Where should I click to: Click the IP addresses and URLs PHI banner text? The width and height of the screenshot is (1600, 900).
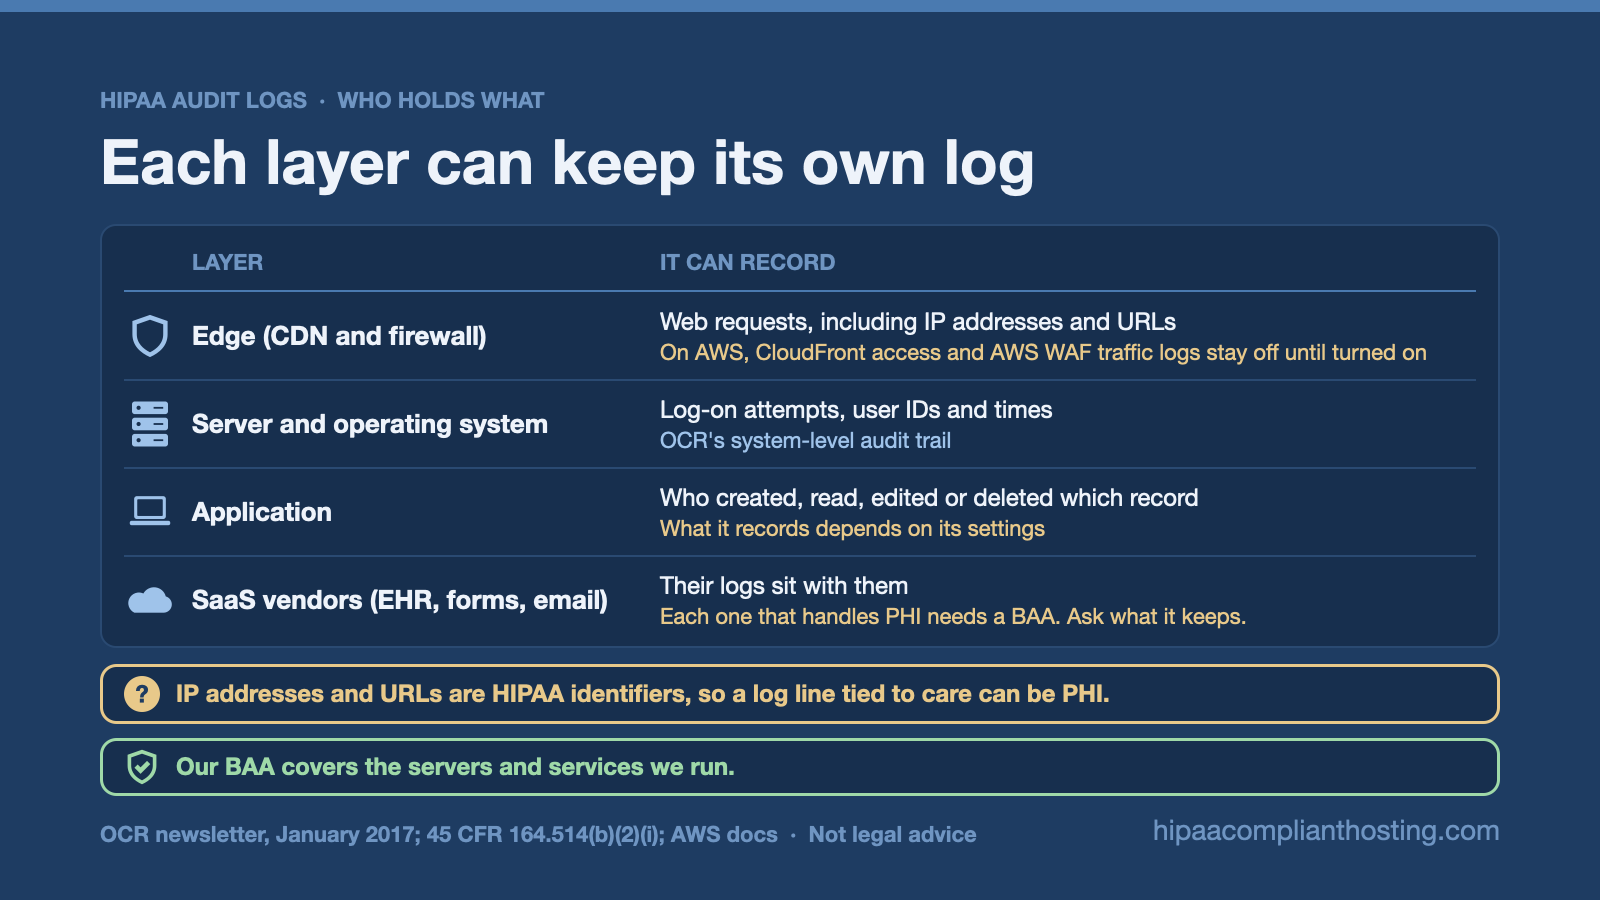[643, 694]
